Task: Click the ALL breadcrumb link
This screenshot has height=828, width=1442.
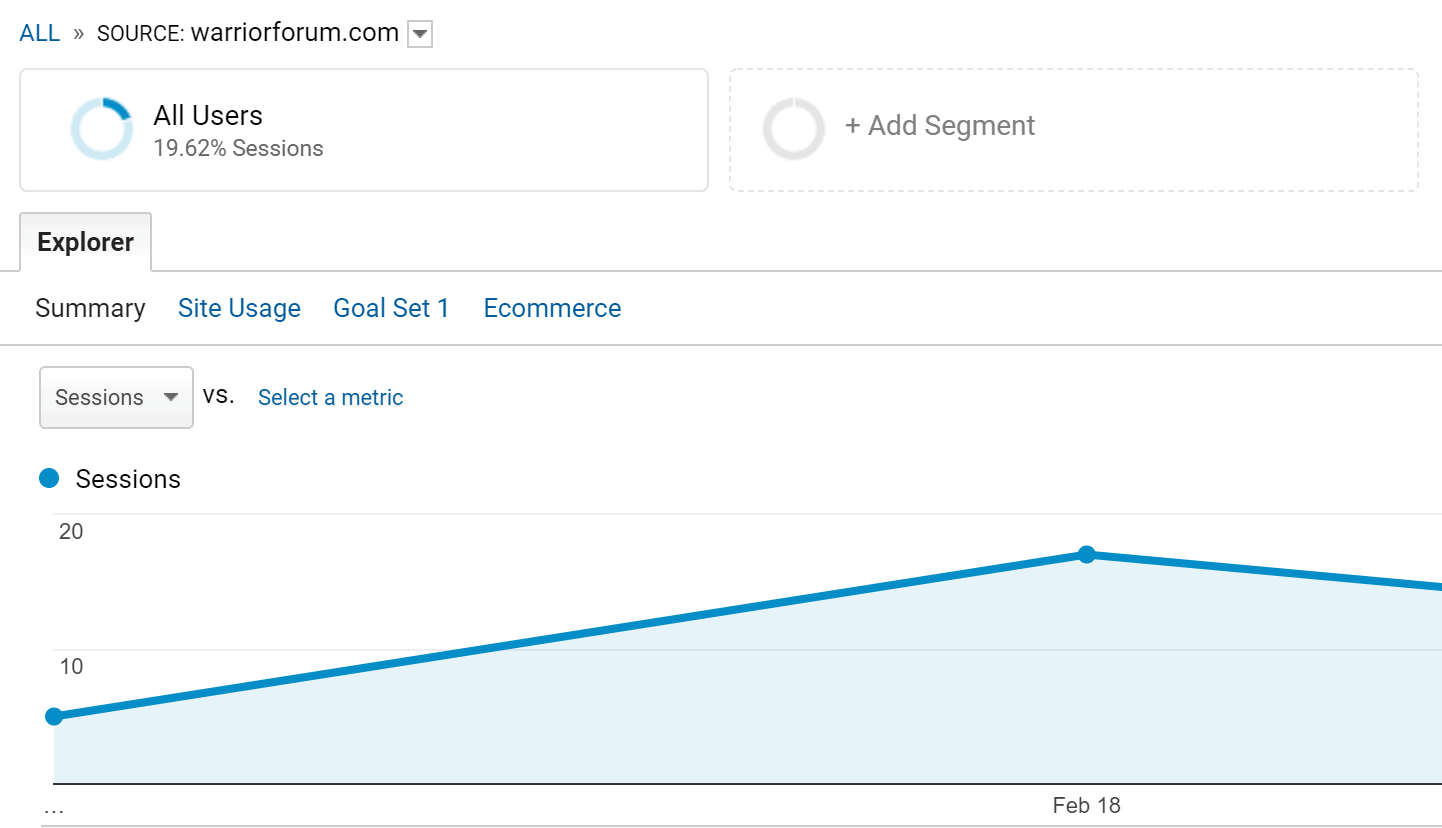Action: (39, 32)
